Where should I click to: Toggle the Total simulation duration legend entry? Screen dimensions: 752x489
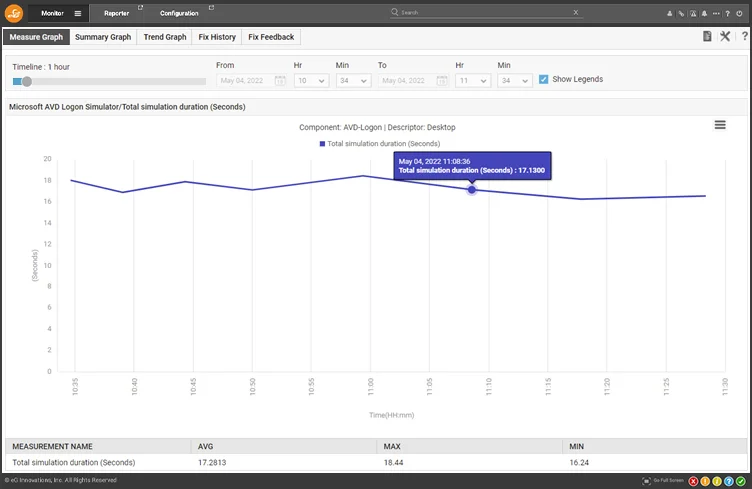[380, 143]
